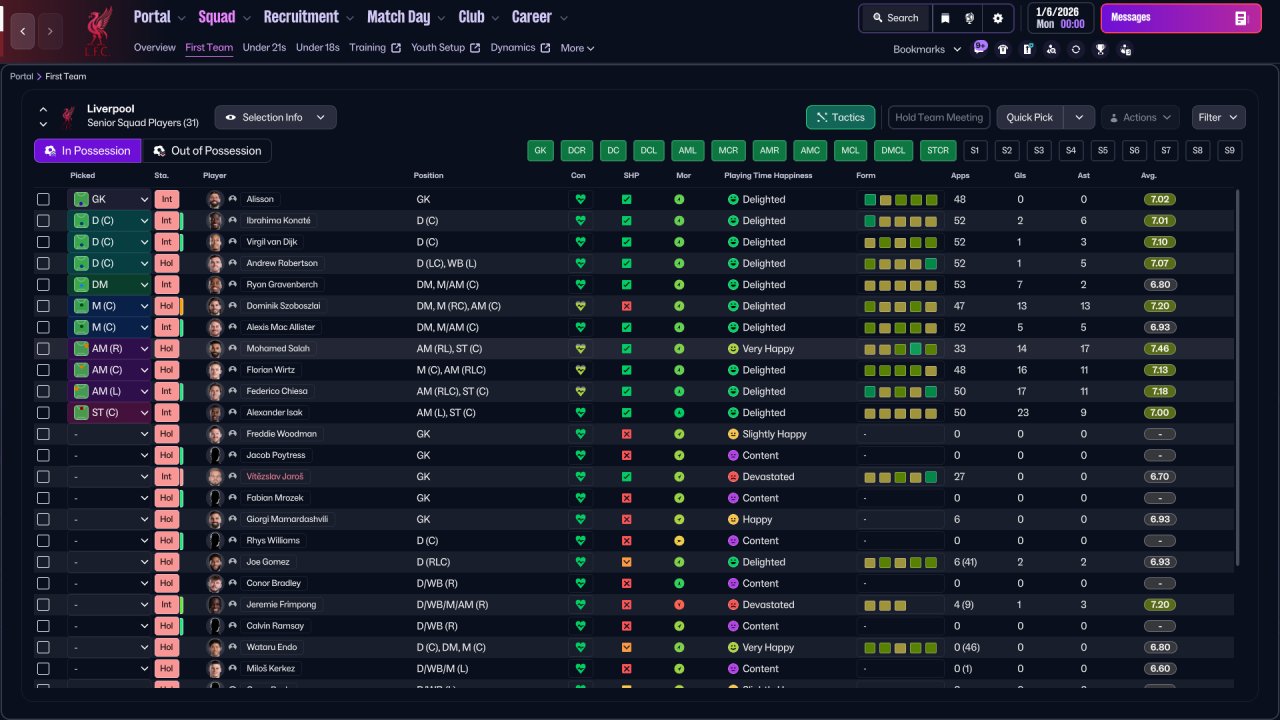Click Mohamed Salah's player face portrait
The image size is (1280, 720).
pos(214,349)
